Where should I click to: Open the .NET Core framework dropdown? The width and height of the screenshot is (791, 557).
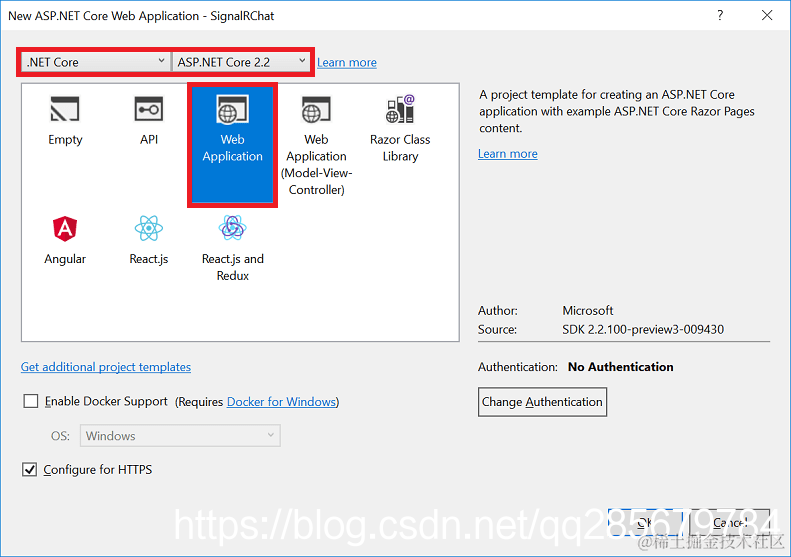pos(95,62)
